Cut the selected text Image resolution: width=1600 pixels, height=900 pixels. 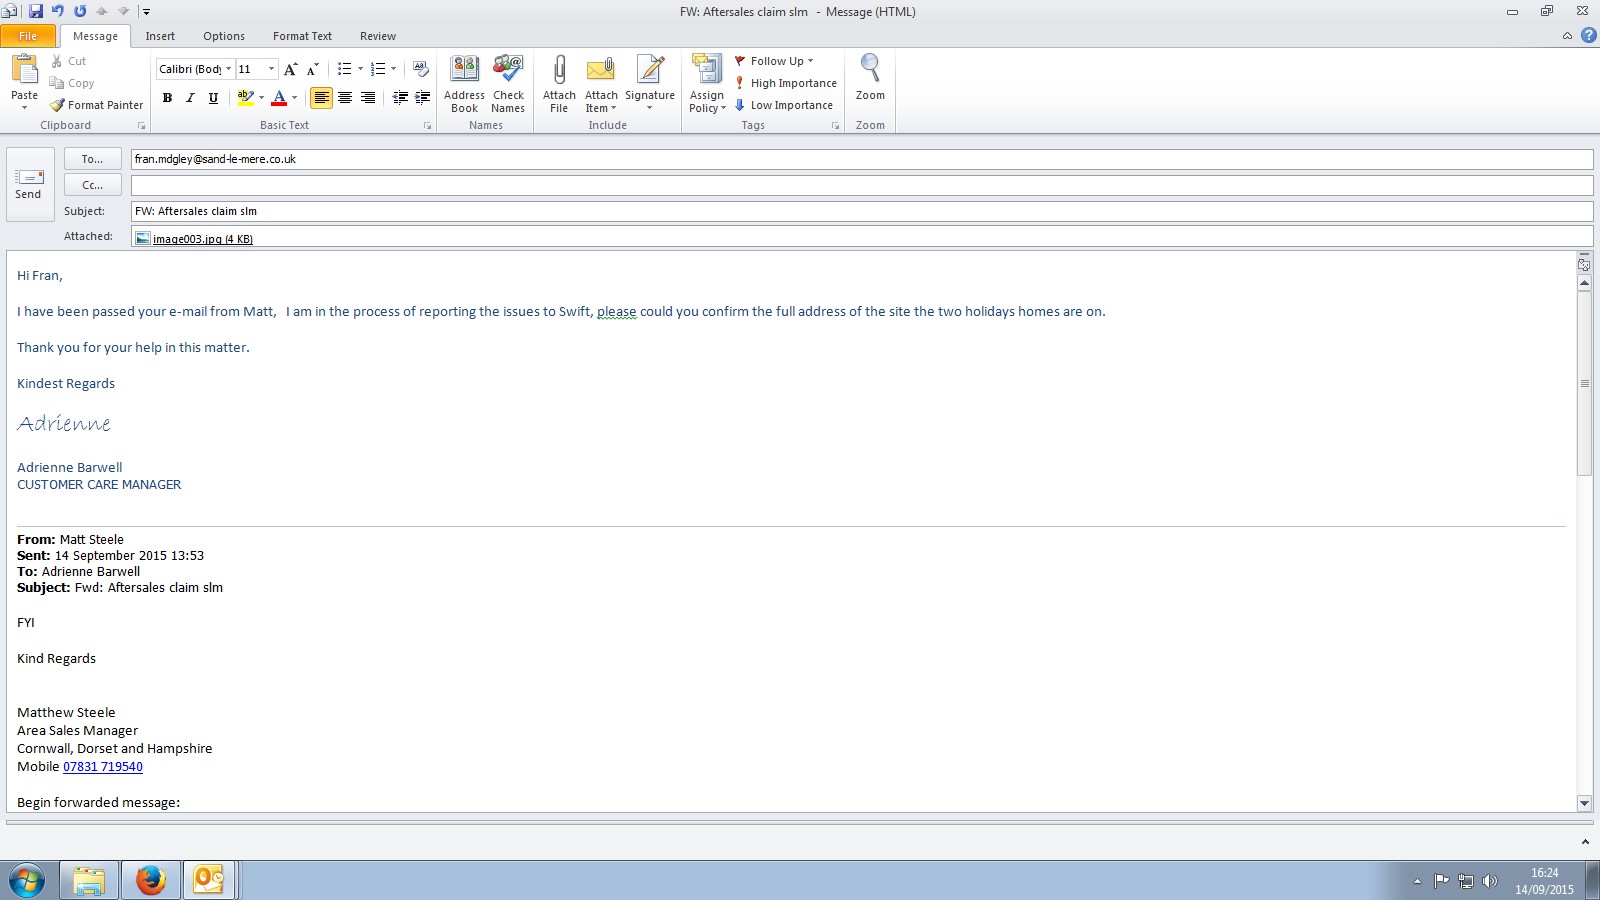tap(68, 61)
